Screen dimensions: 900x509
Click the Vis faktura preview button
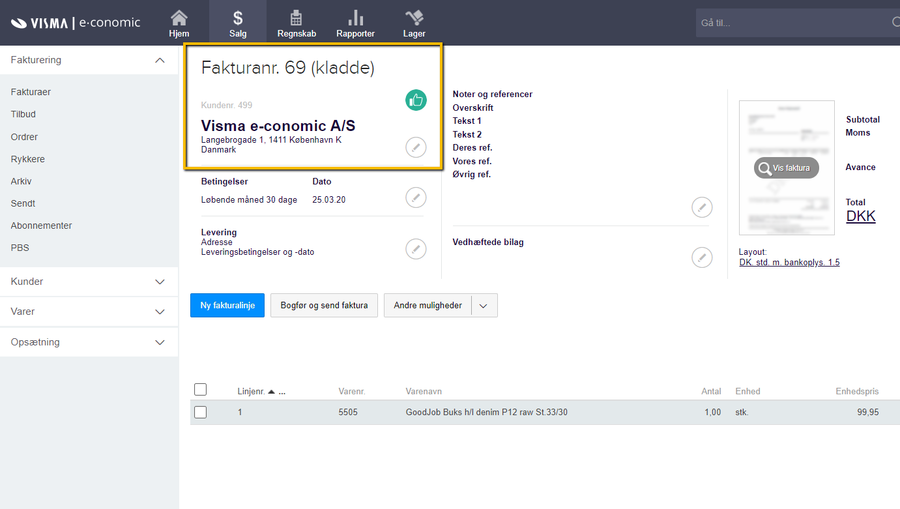point(786,168)
